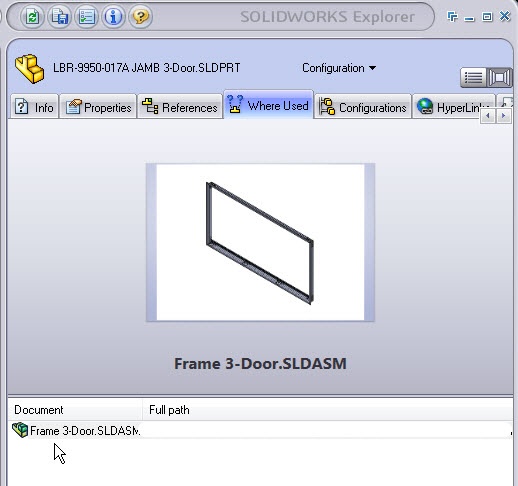Select the Where Used tab
This screenshot has height=486, width=518.
268,105
